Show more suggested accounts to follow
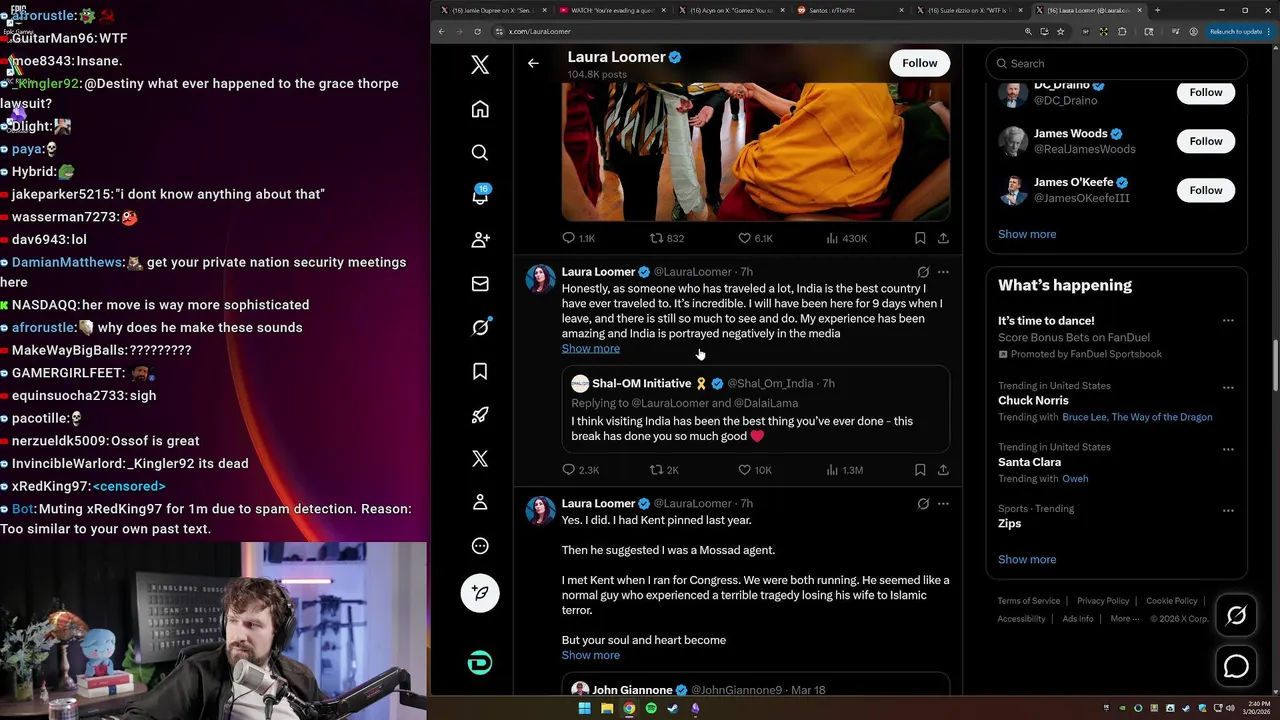This screenshot has height=720, width=1280. click(x=1026, y=234)
